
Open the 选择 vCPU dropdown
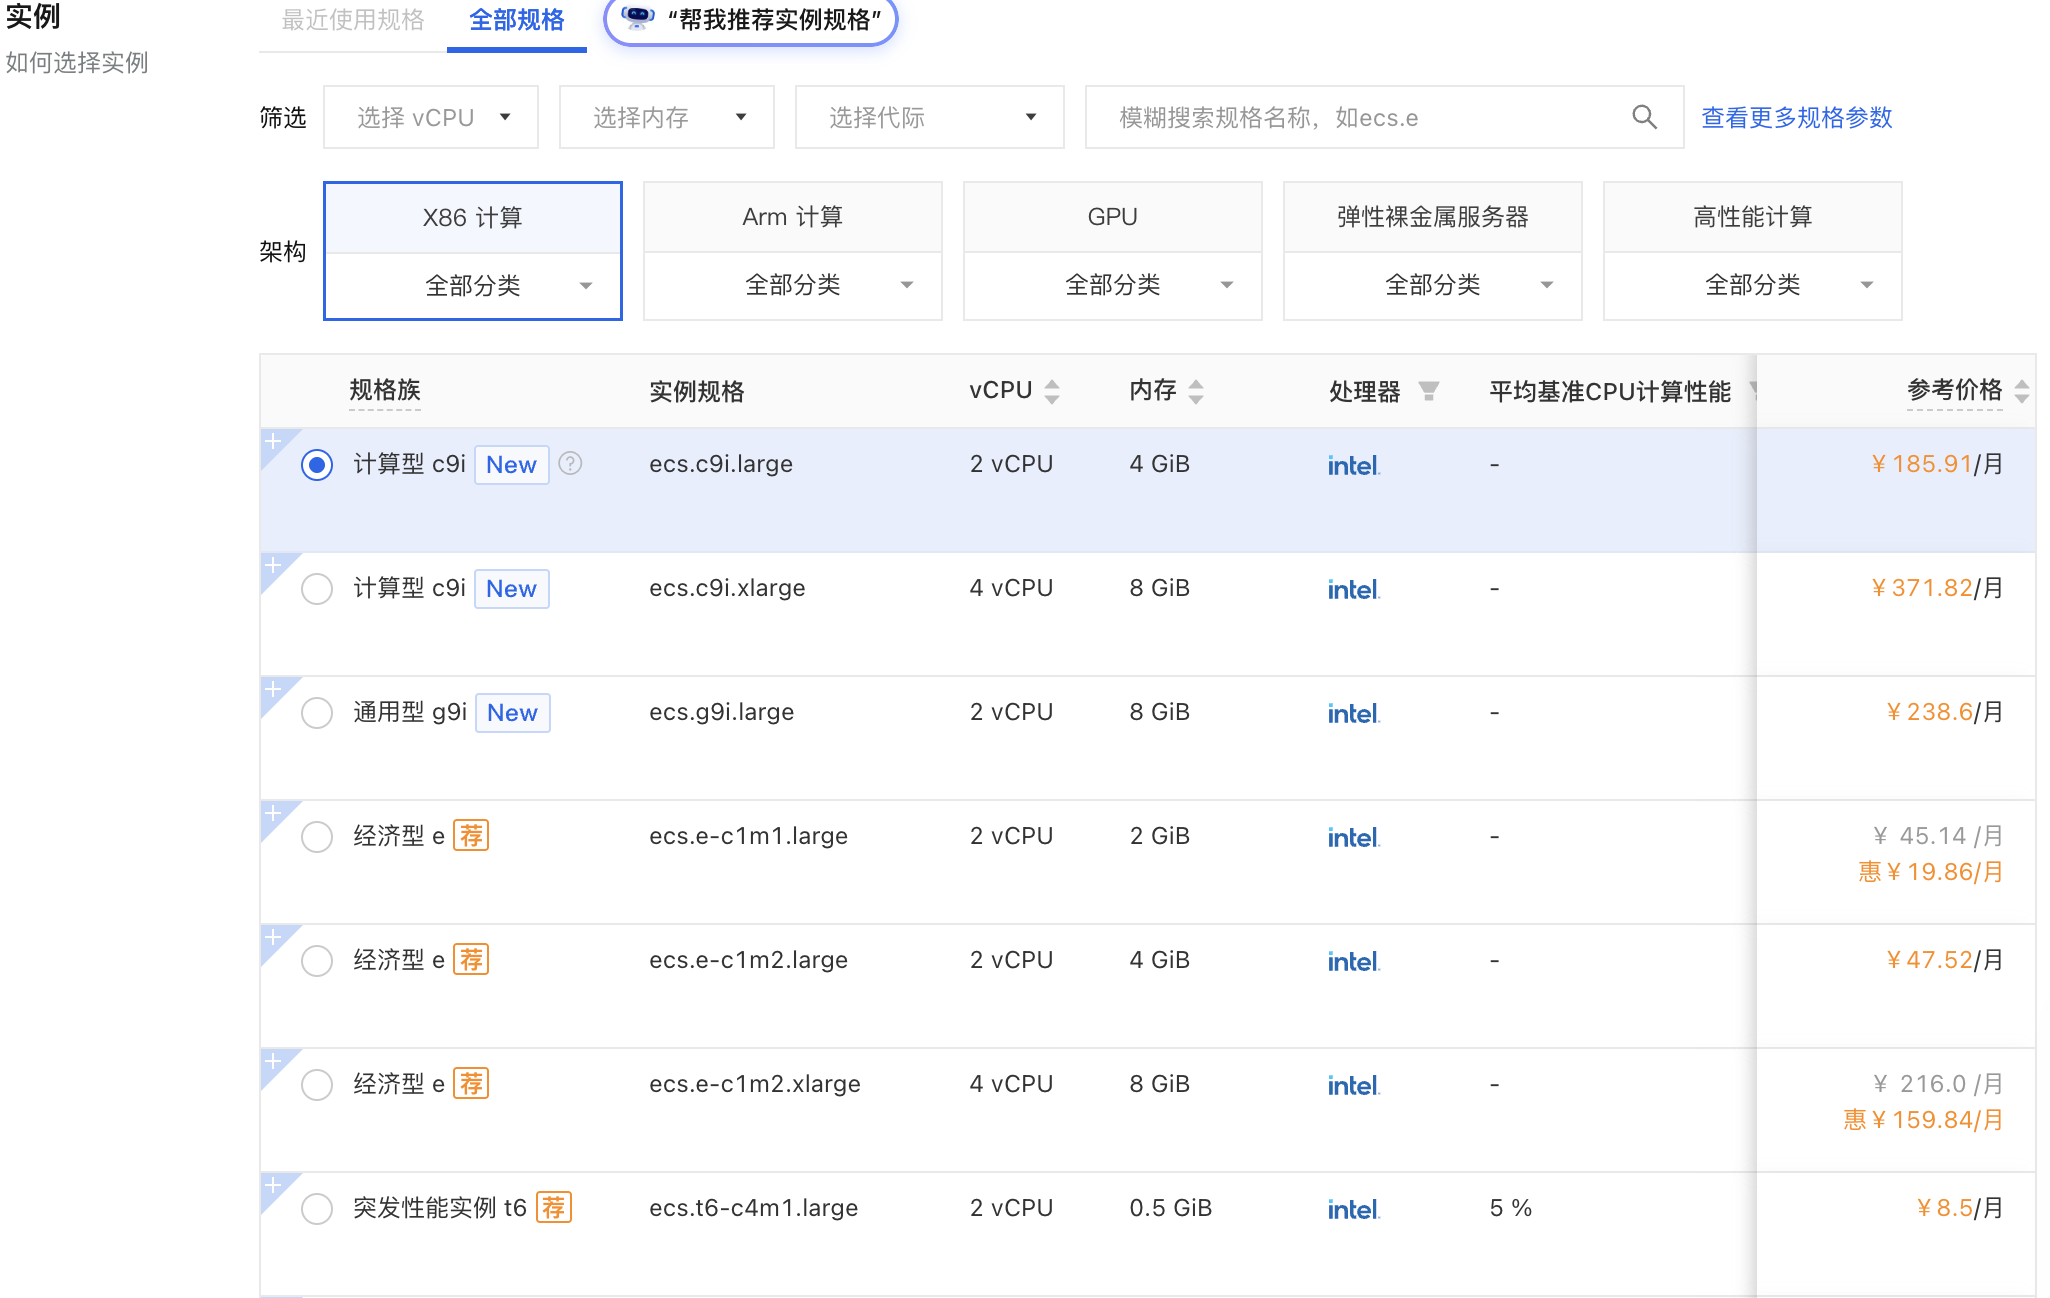pyautogui.click(x=430, y=117)
